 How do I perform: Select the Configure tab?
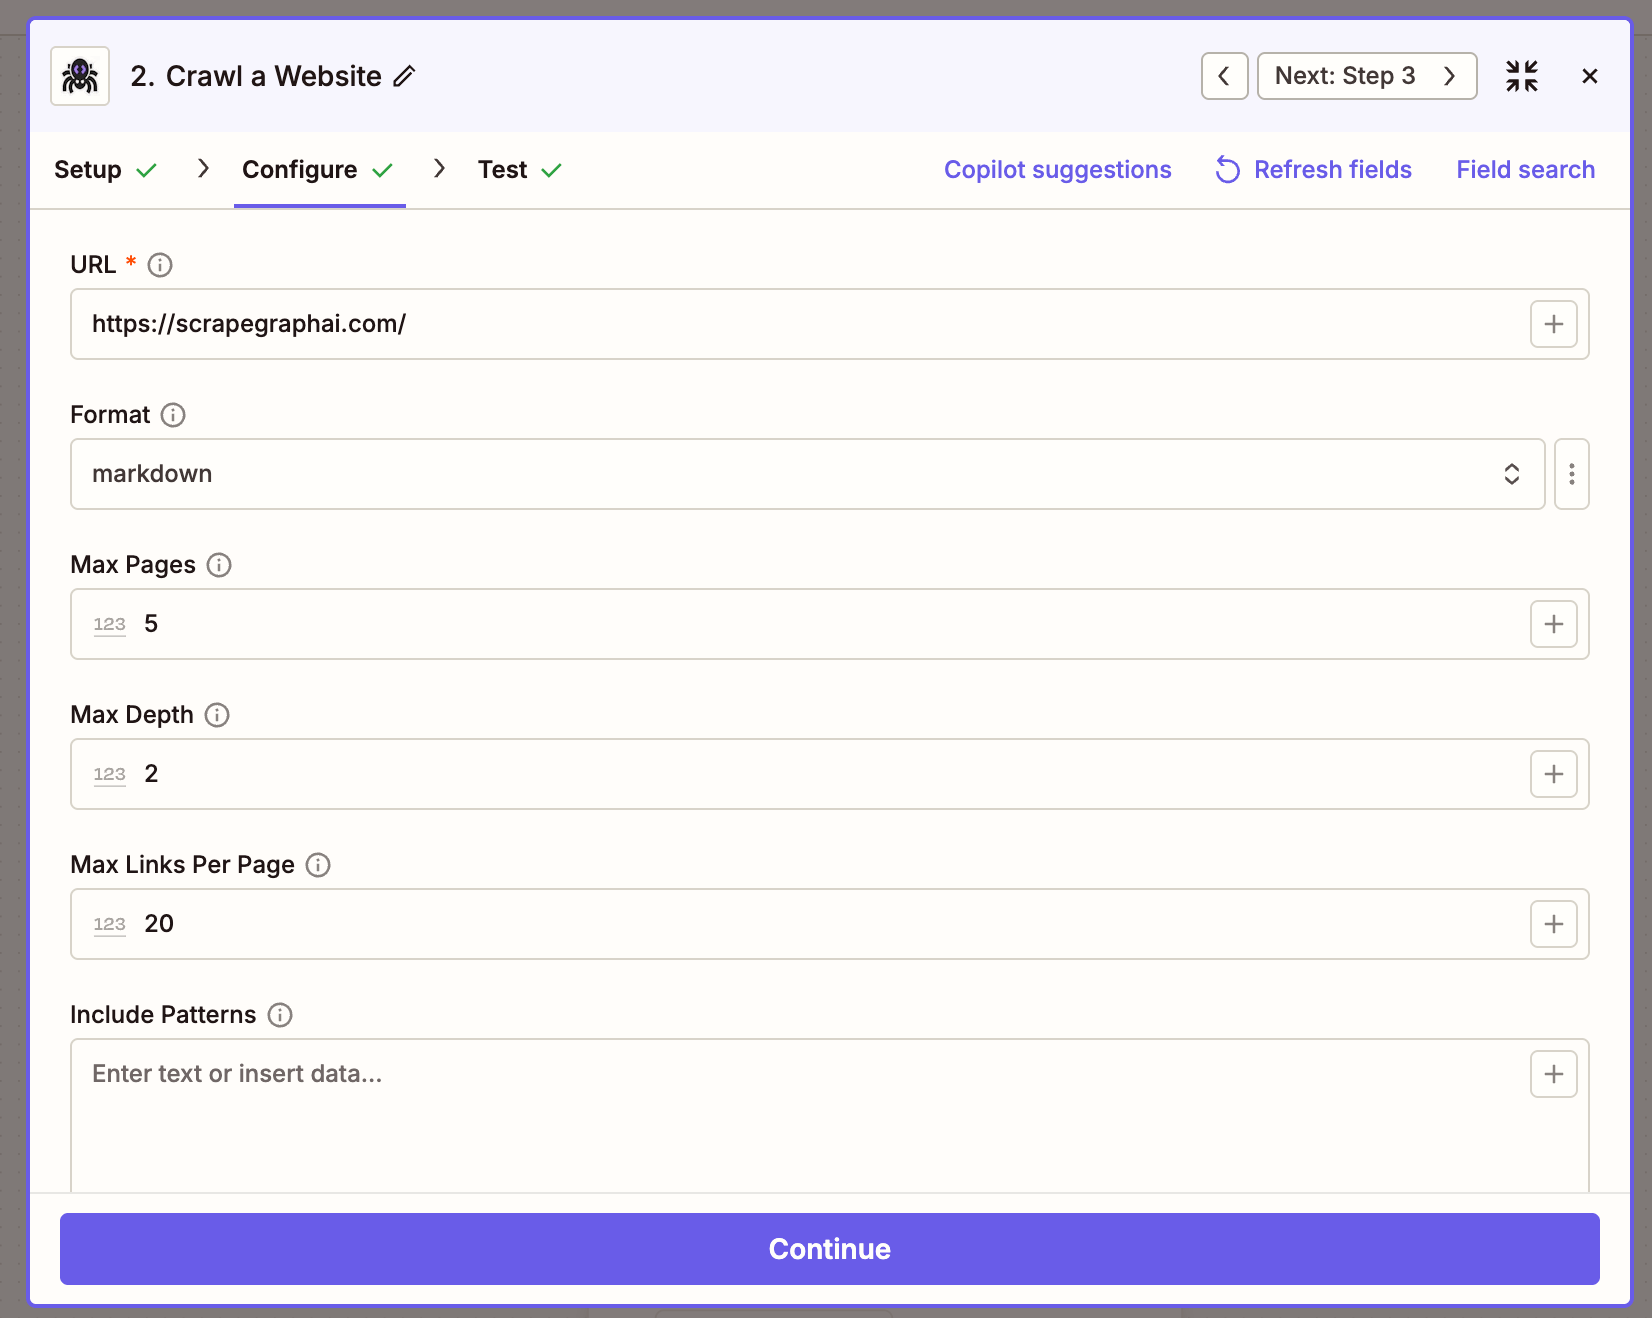point(318,170)
